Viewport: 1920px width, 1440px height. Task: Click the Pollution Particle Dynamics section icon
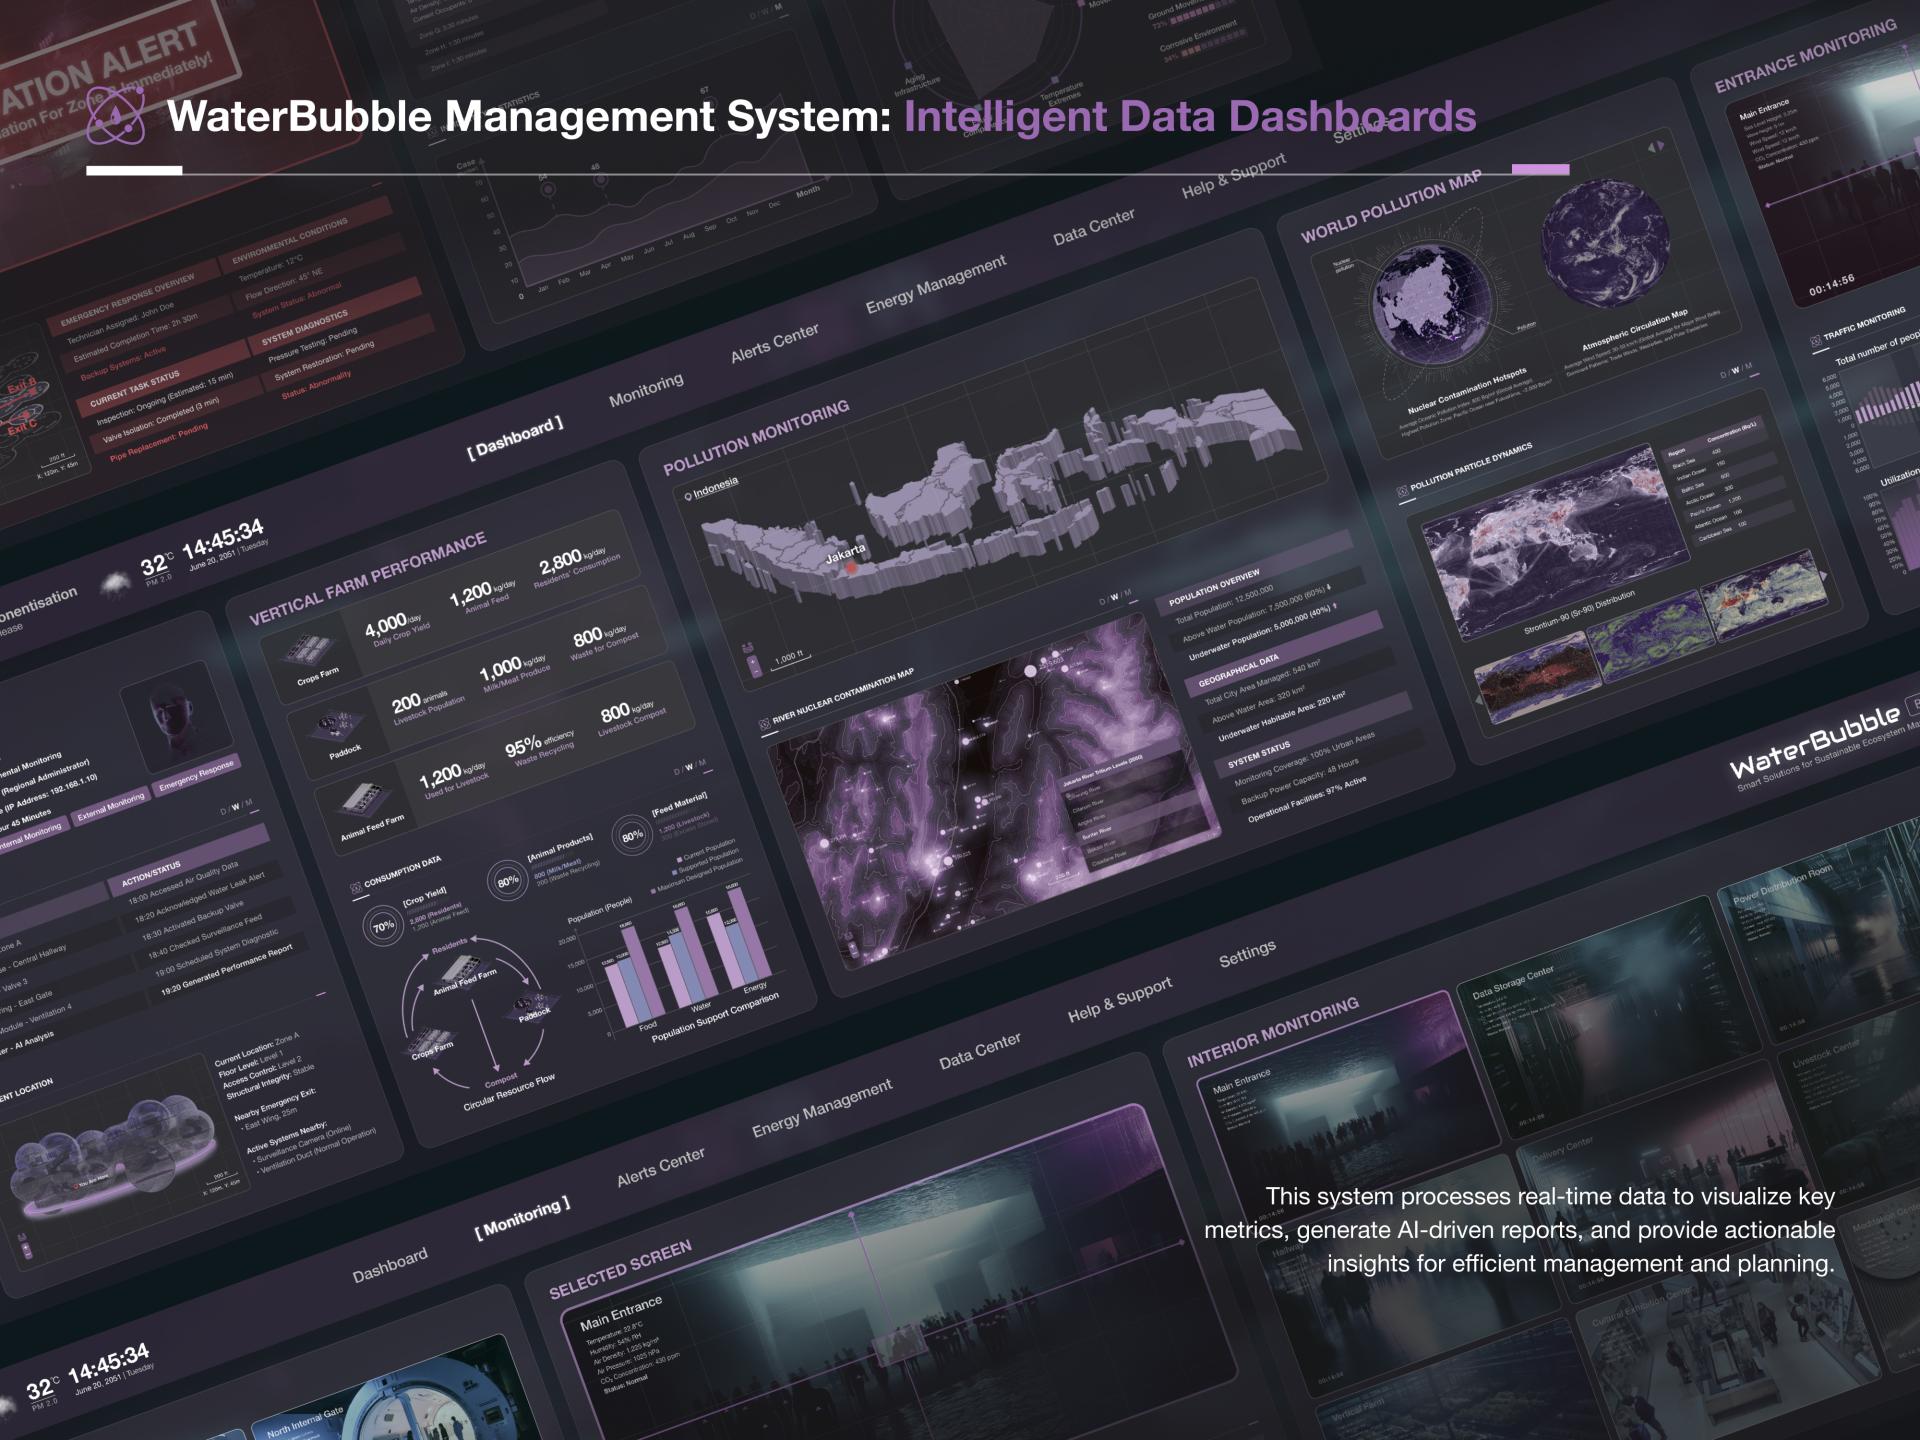click(1402, 491)
